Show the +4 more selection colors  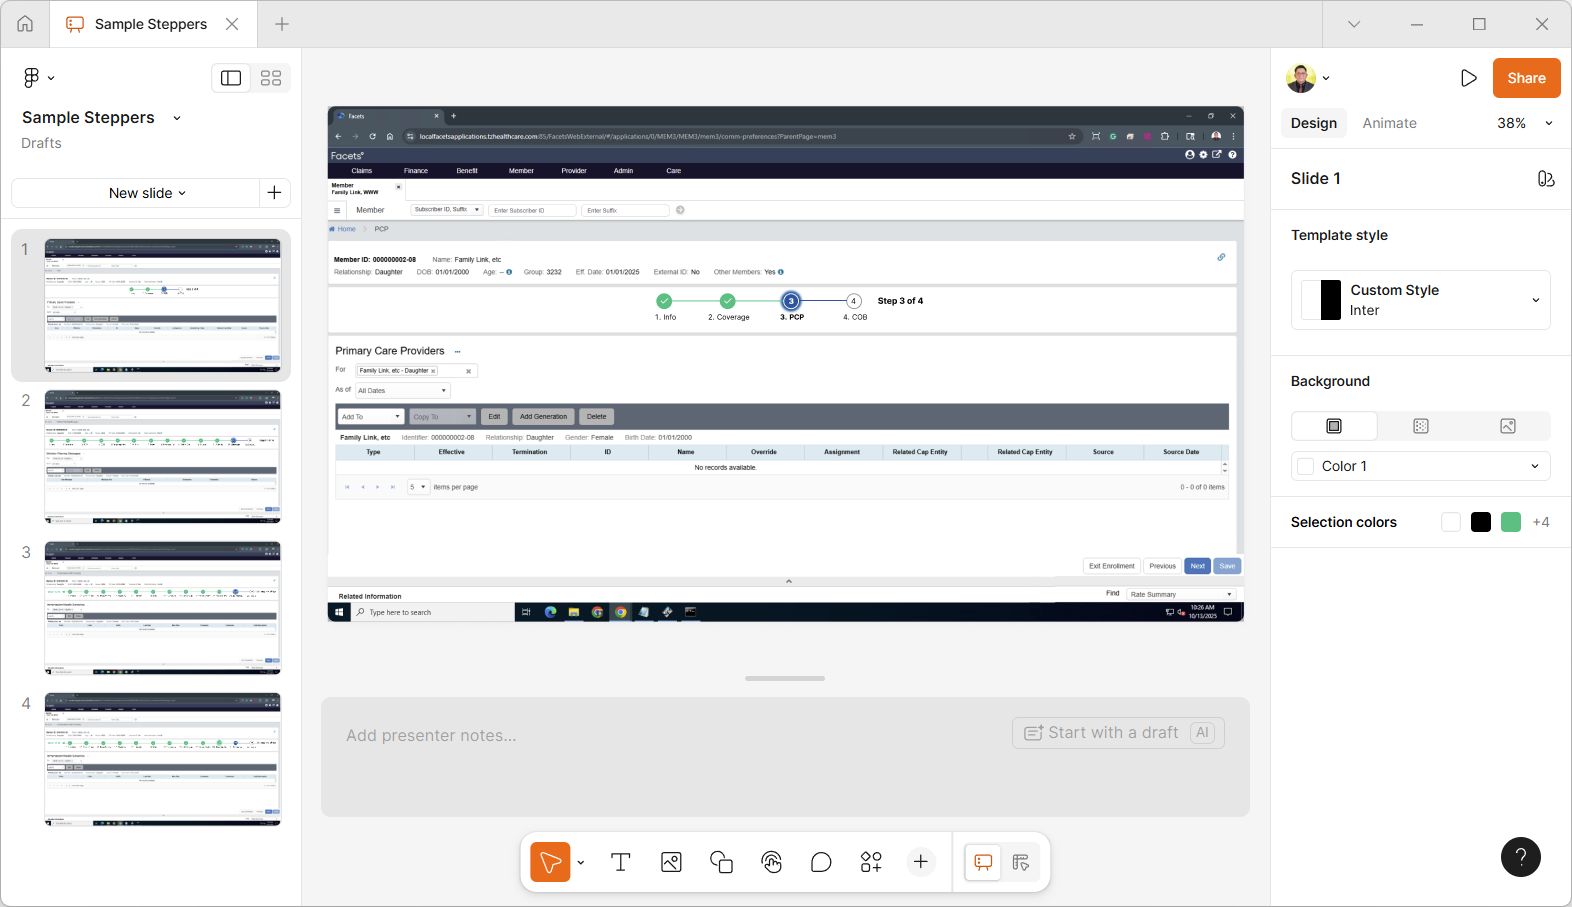[x=1541, y=522]
